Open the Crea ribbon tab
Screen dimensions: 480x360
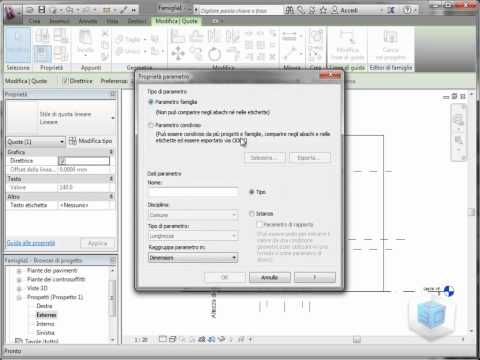pos(34,21)
